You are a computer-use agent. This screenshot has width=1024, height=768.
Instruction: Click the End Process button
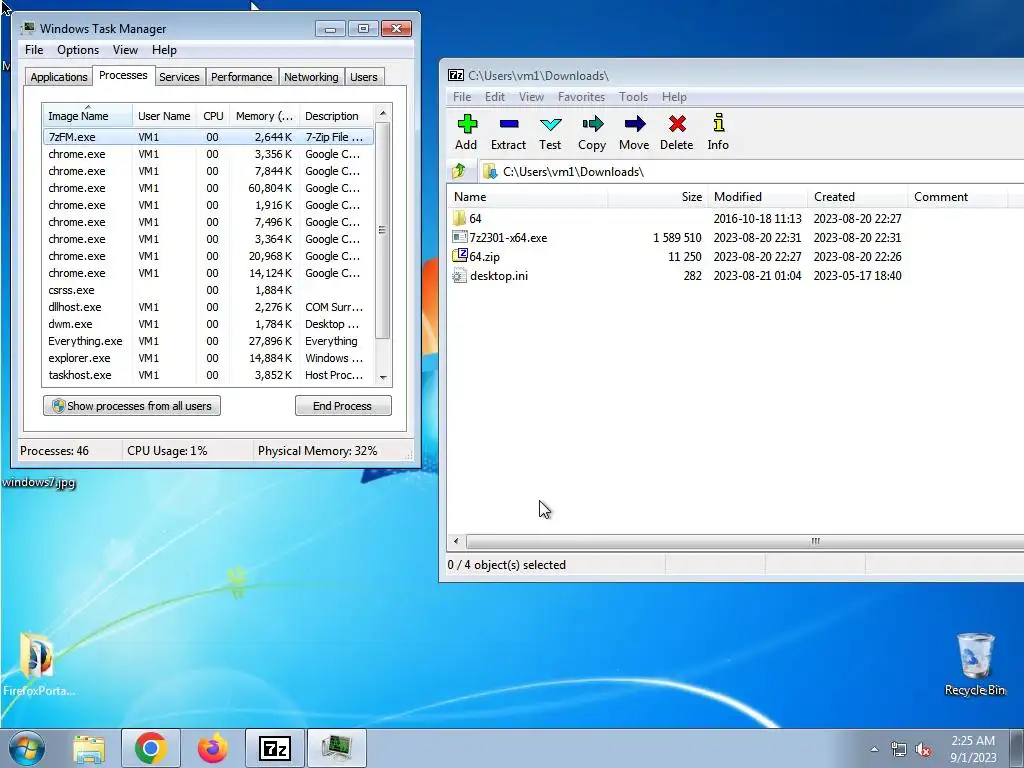[343, 406]
